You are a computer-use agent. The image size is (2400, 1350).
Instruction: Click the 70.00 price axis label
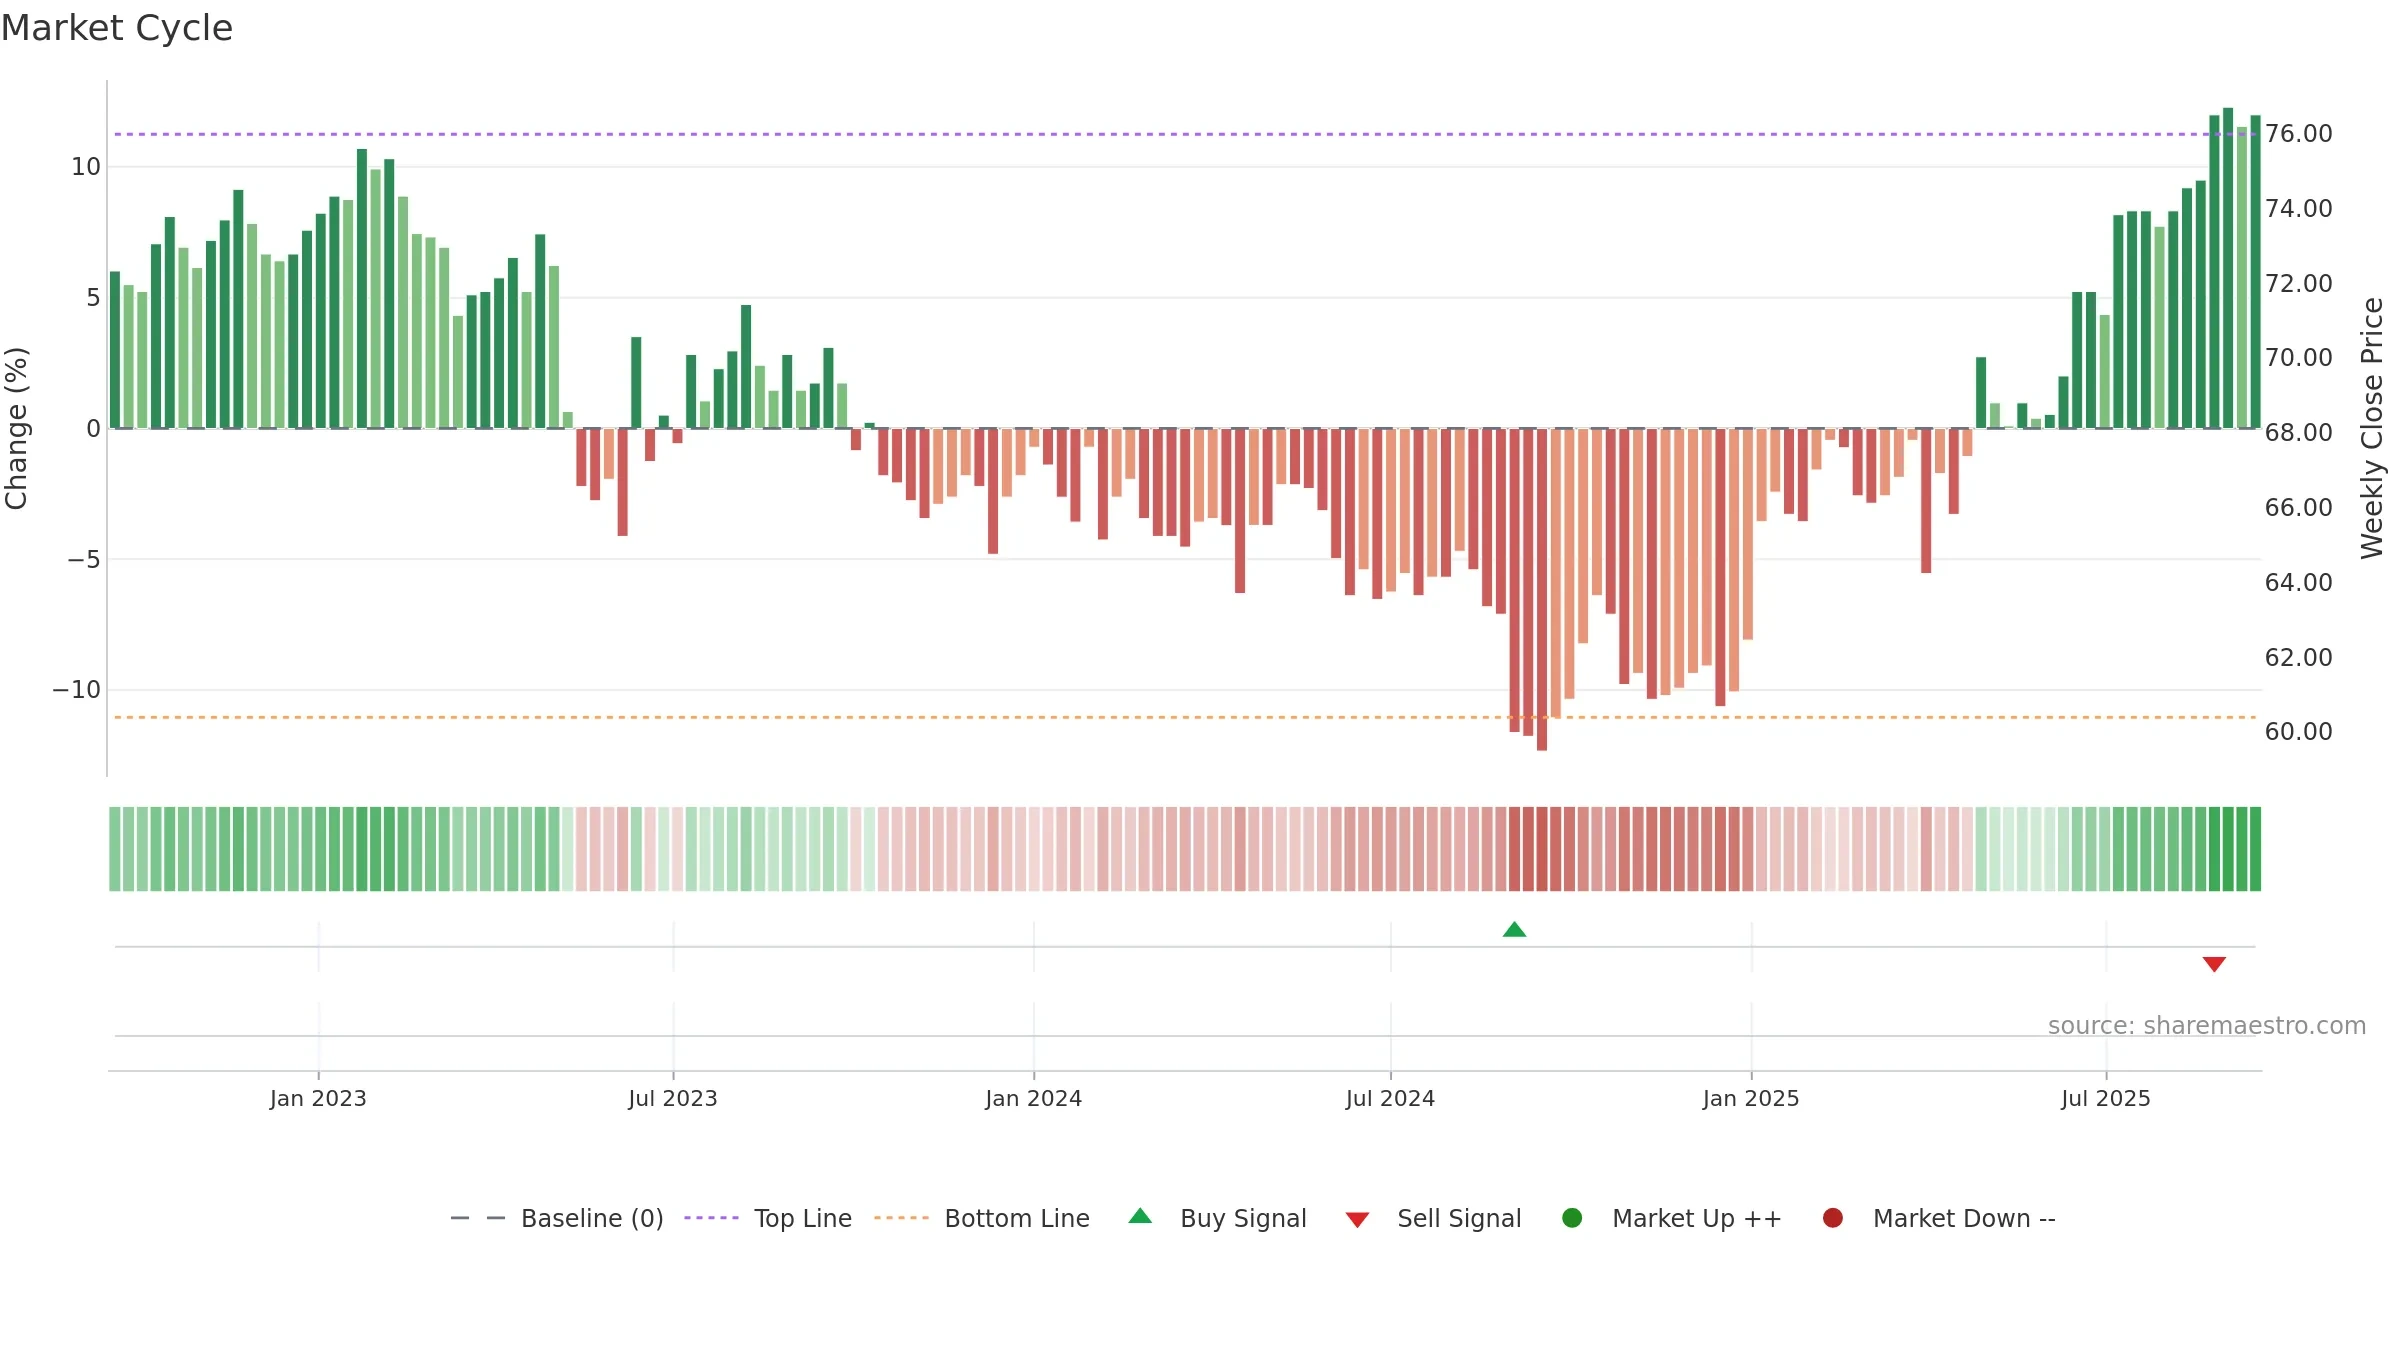(2299, 357)
